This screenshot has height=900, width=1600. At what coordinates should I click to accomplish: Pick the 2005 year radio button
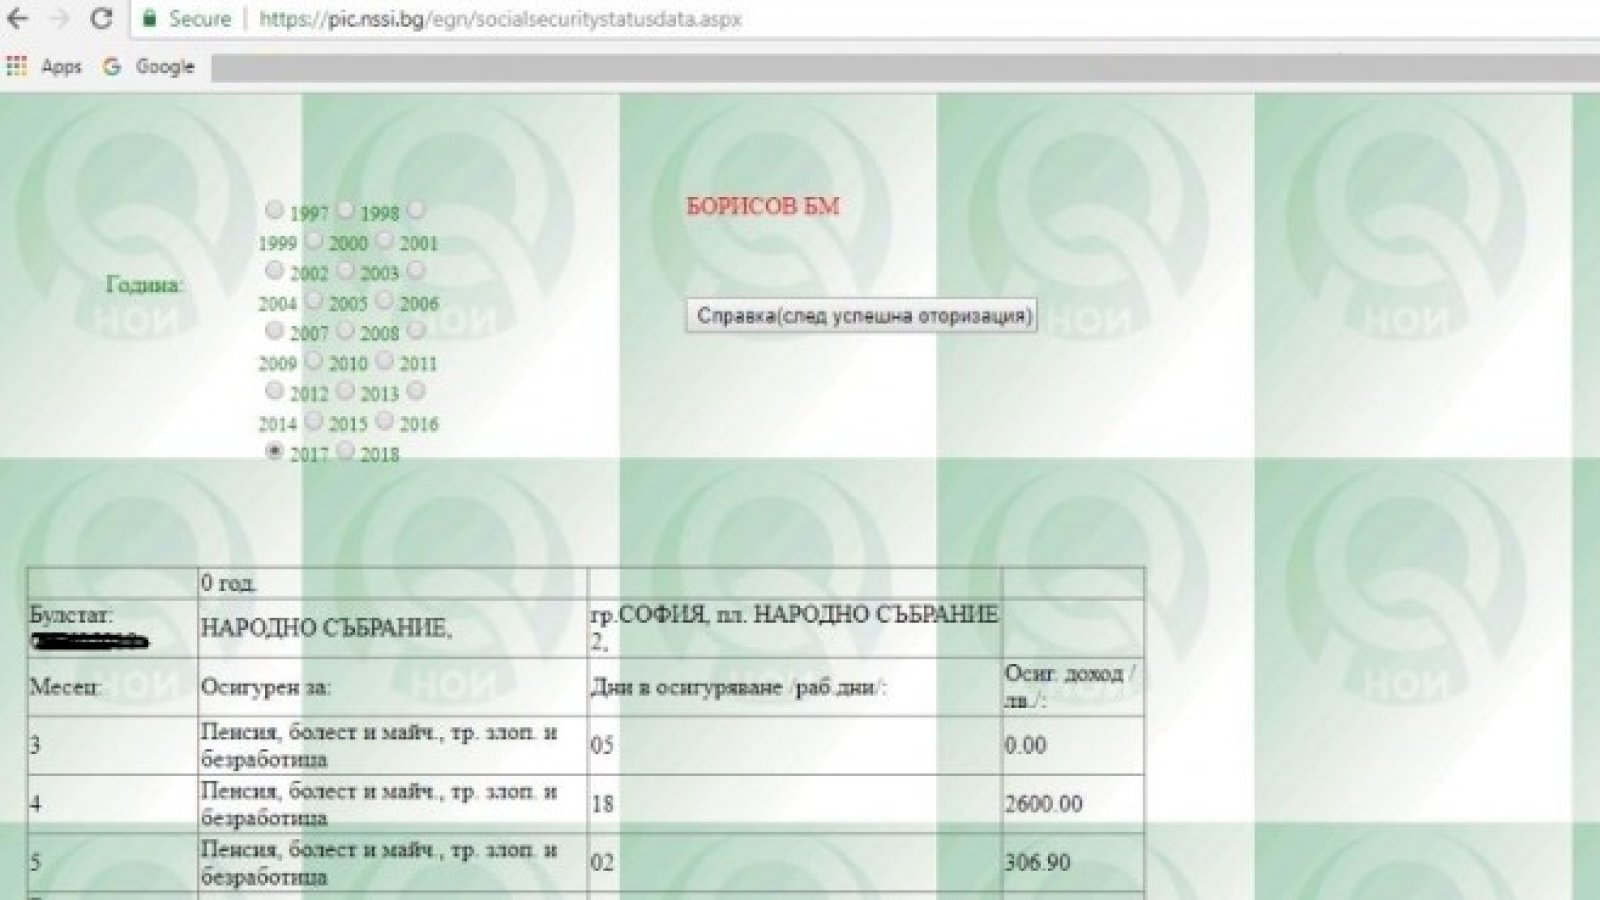pos(313,300)
